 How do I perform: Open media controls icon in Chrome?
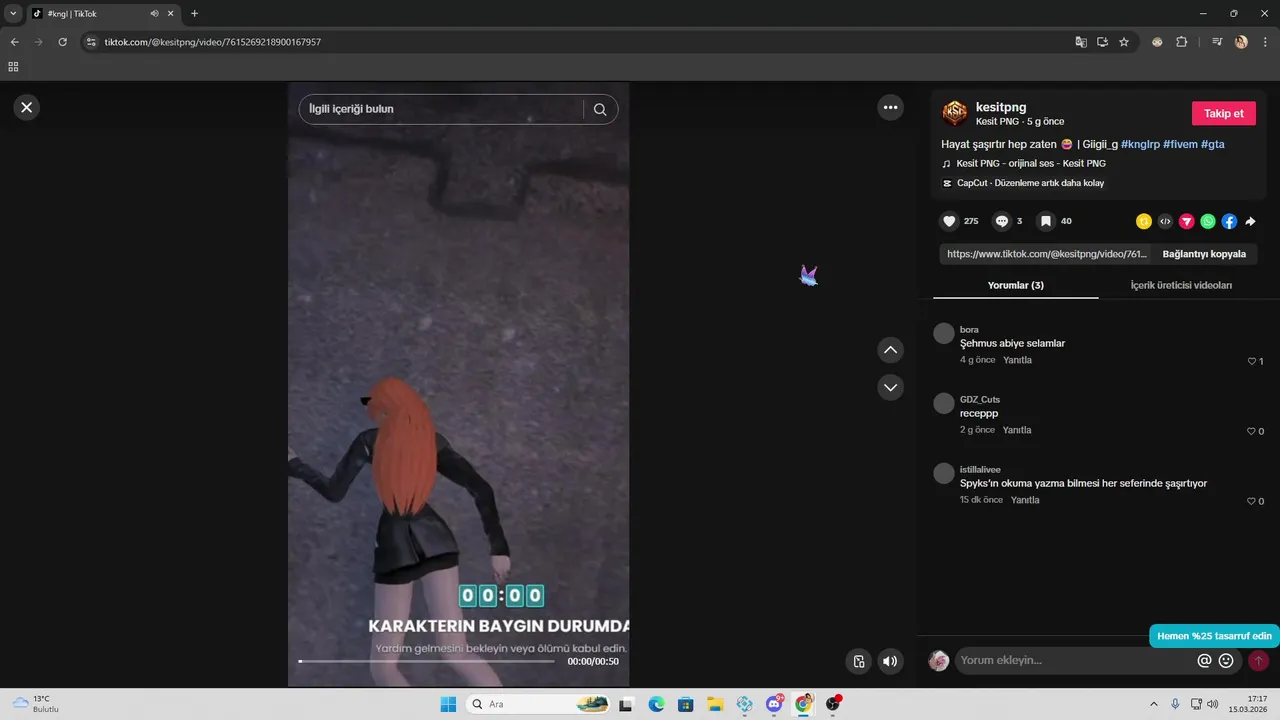tap(1217, 42)
